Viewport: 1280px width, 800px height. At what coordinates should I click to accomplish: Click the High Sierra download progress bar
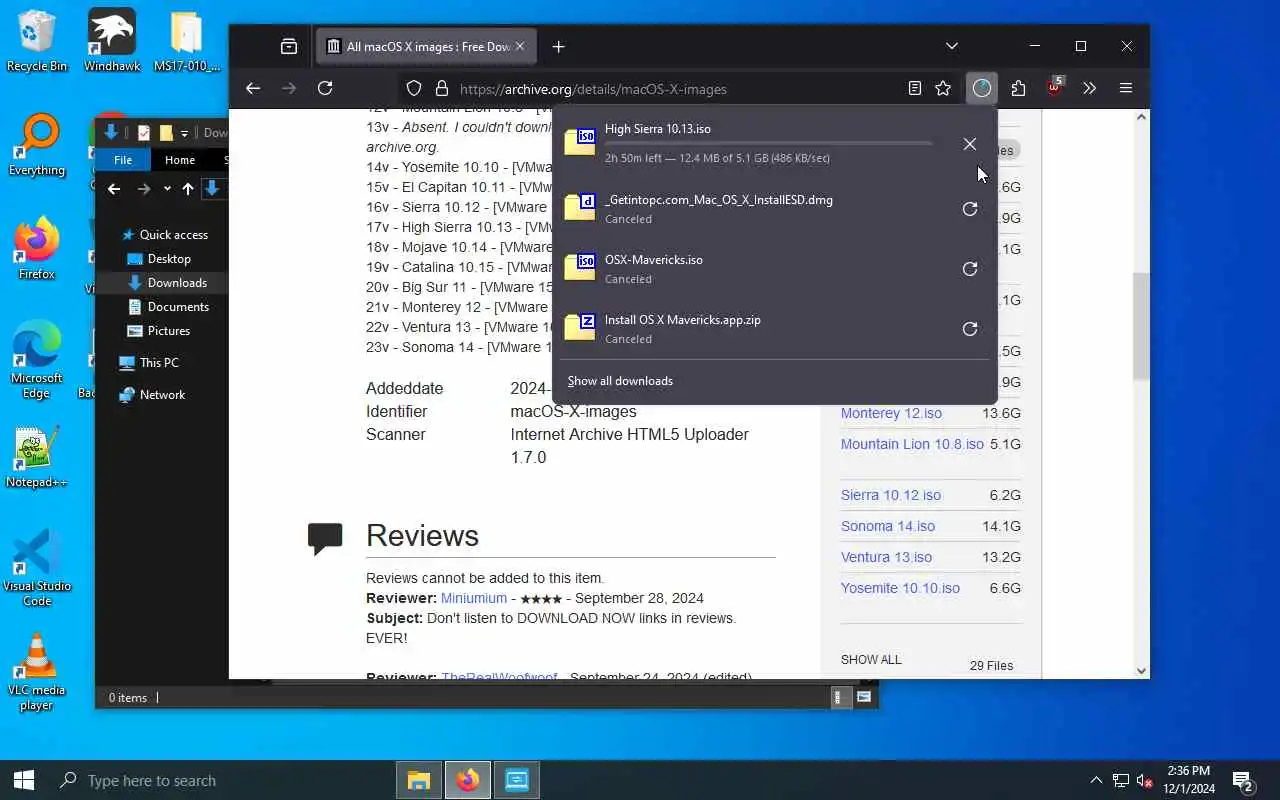tap(769, 144)
